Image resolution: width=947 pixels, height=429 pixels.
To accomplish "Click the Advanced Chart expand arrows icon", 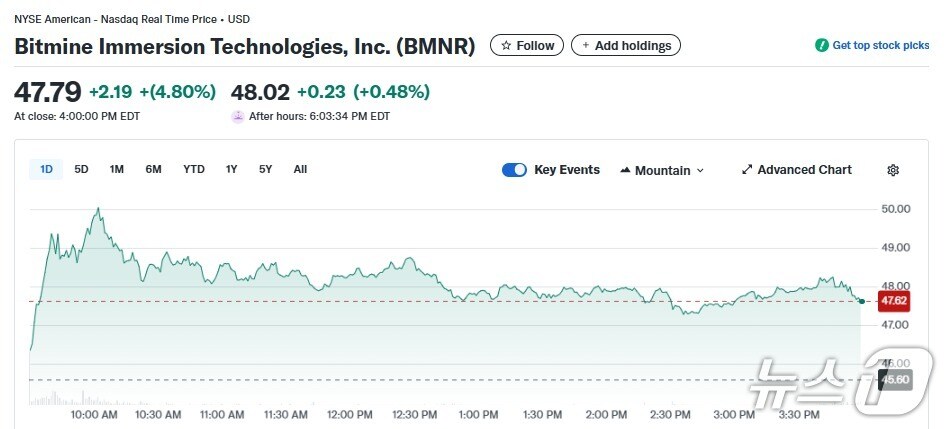I will (747, 170).
